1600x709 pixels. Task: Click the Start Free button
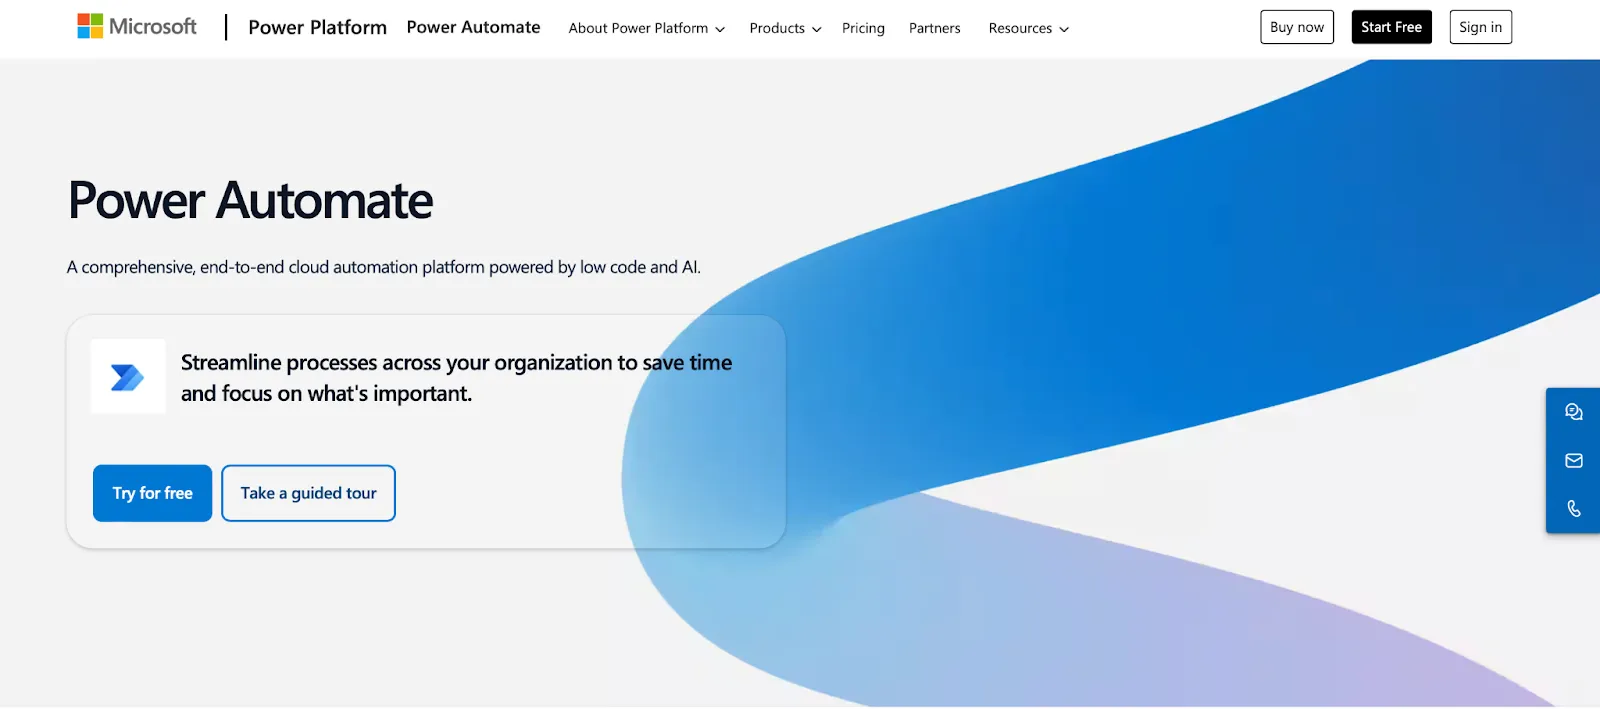pos(1391,27)
